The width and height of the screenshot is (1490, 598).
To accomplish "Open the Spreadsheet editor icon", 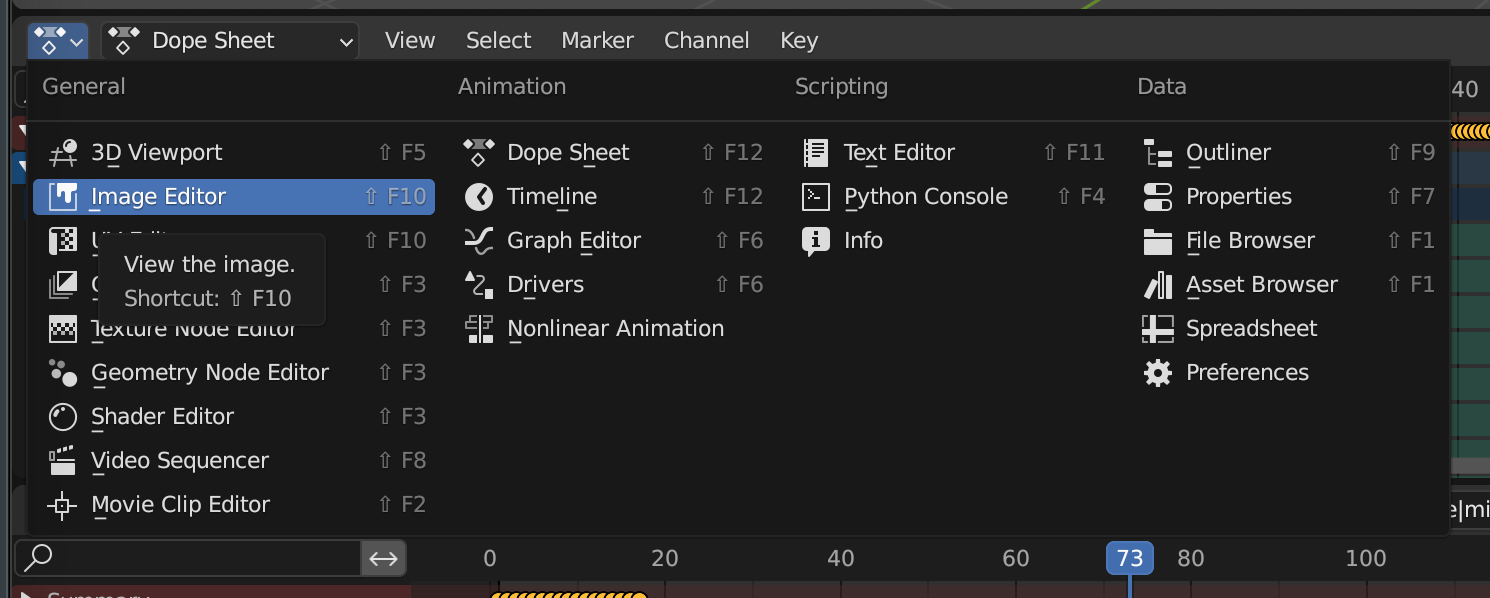I will pyautogui.click(x=1158, y=329).
